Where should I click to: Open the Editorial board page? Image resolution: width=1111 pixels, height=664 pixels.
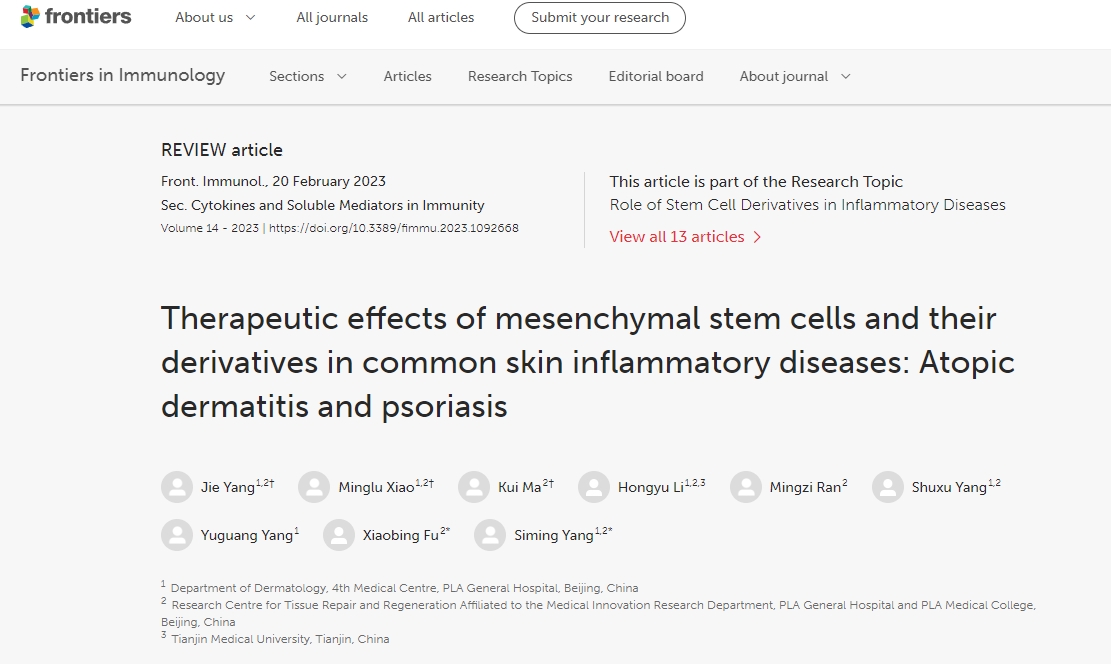(x=656, y=76)
